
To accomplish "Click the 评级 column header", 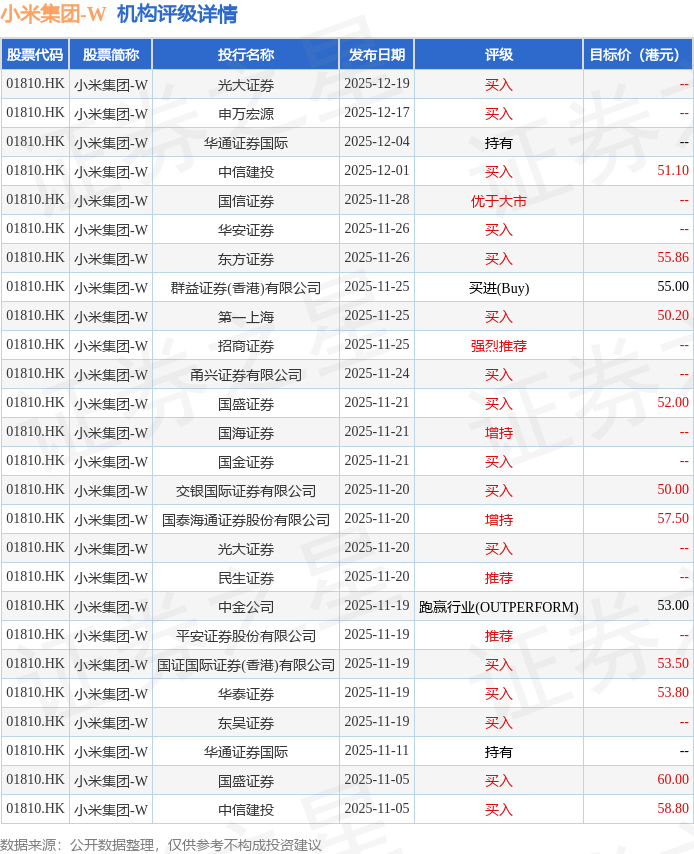I will click(498, 54).
